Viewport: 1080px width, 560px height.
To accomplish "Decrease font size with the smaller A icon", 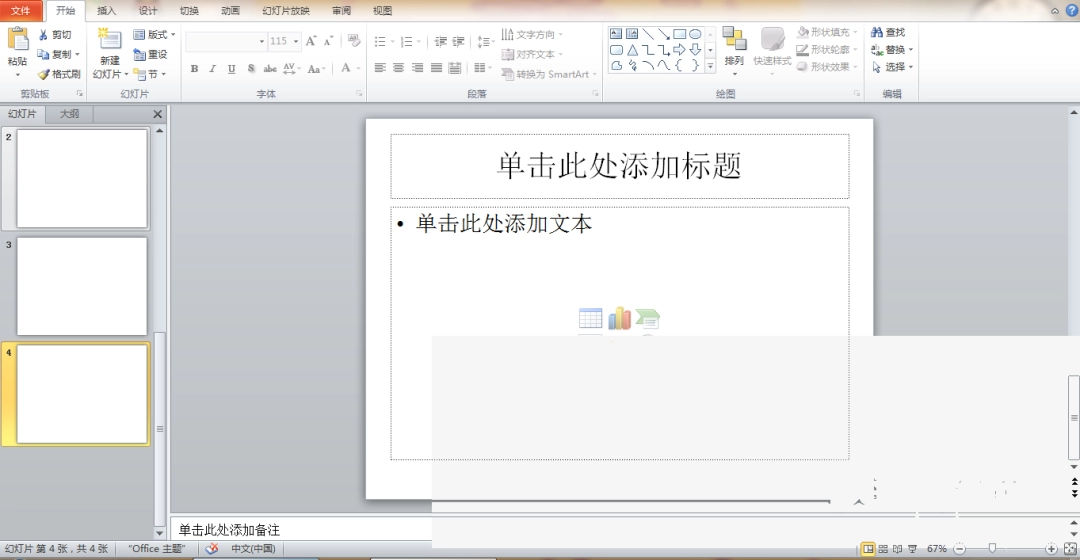I will click(x=329, y=41).
